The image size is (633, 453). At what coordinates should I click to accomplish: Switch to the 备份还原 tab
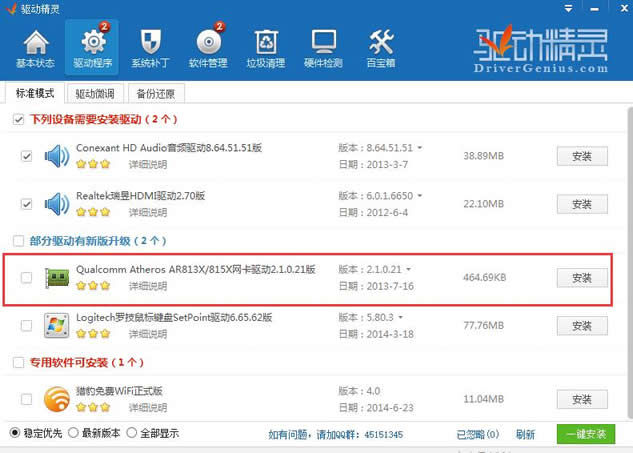[156, 94]
